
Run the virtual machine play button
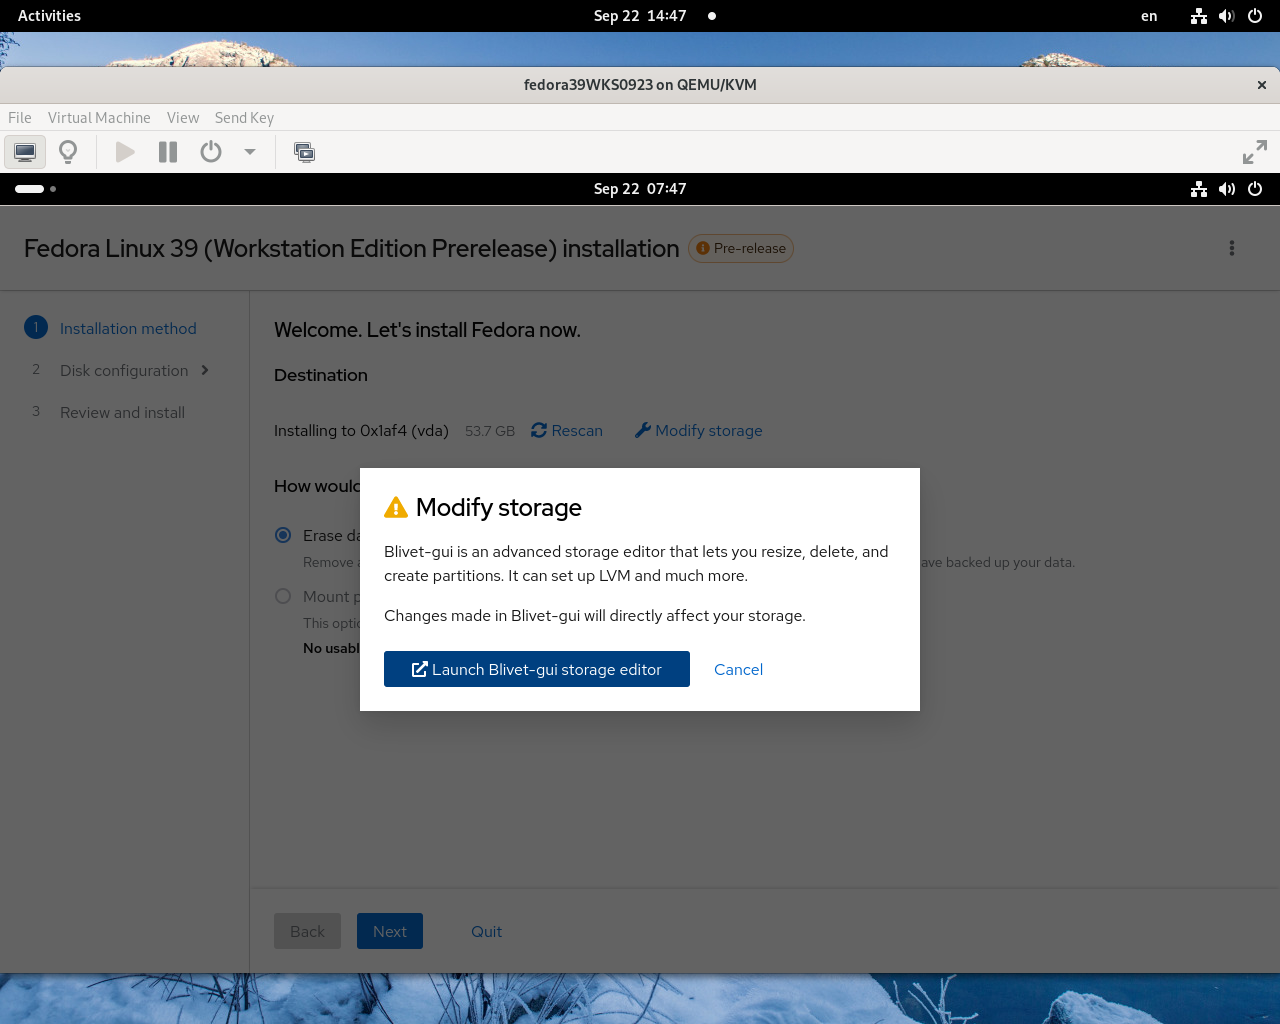coord(125,152)
